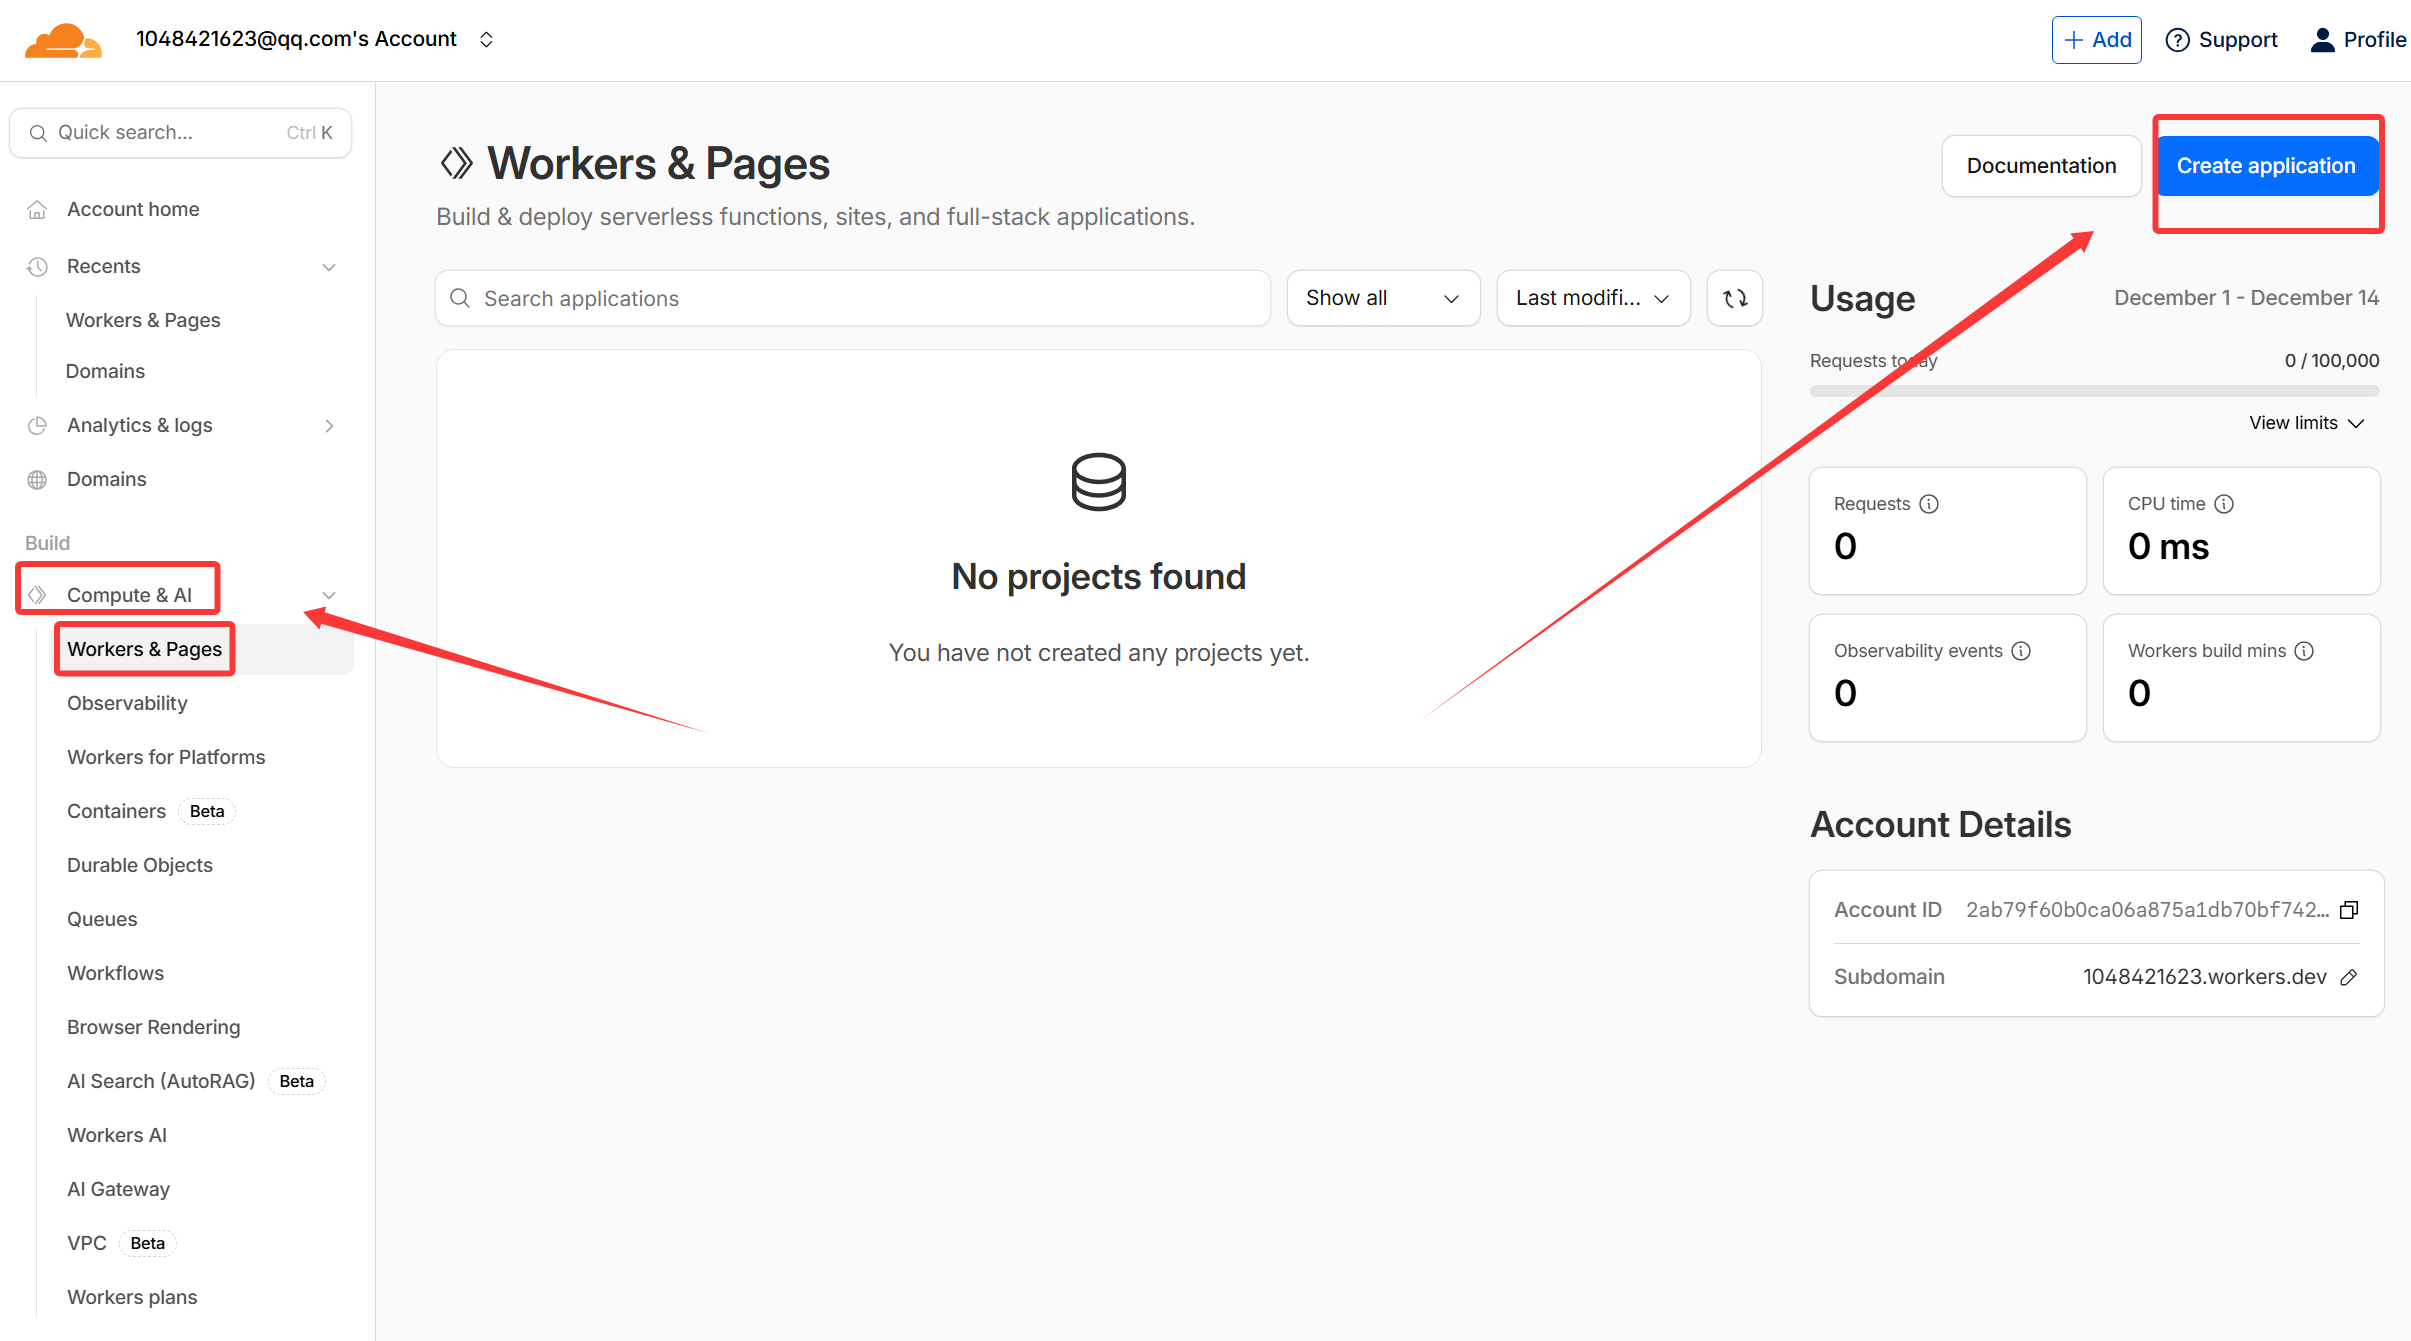Open the account switcher arrows
Screen dimensions: 2411x1341
[x=486, y=39]
